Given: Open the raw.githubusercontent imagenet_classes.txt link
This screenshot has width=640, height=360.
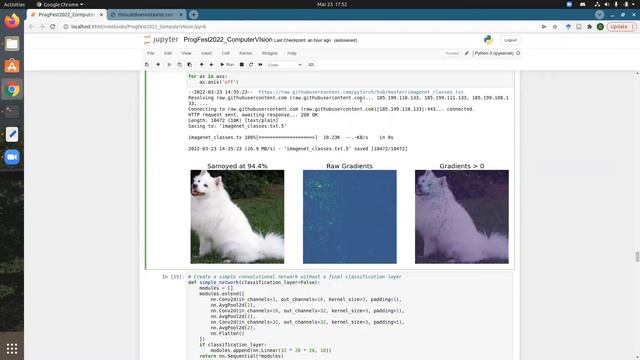Looking at the screenshot, I should [361, 92].
